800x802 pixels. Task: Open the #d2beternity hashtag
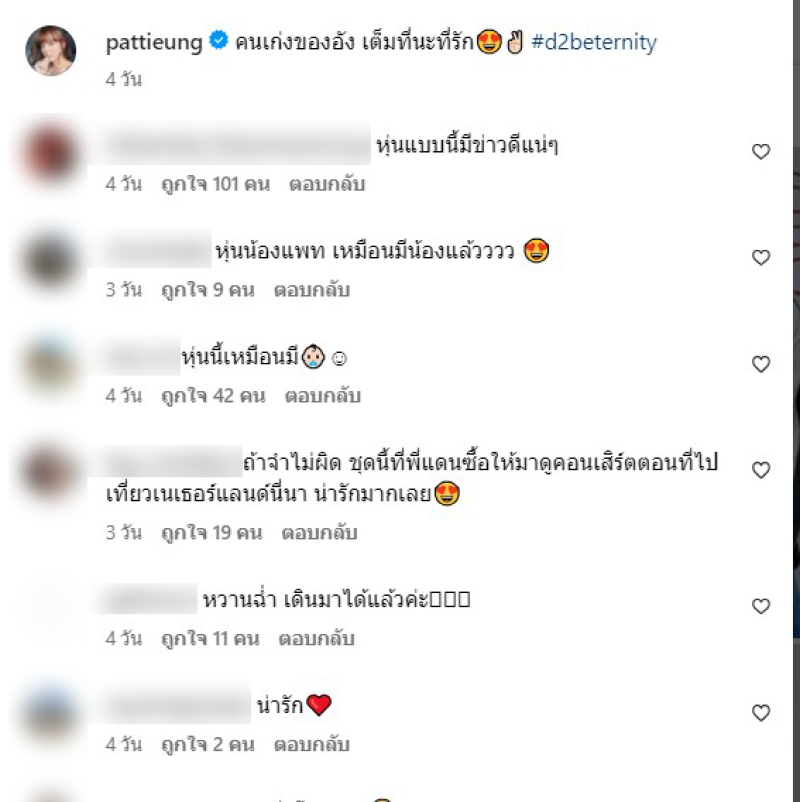click(594, 42)
